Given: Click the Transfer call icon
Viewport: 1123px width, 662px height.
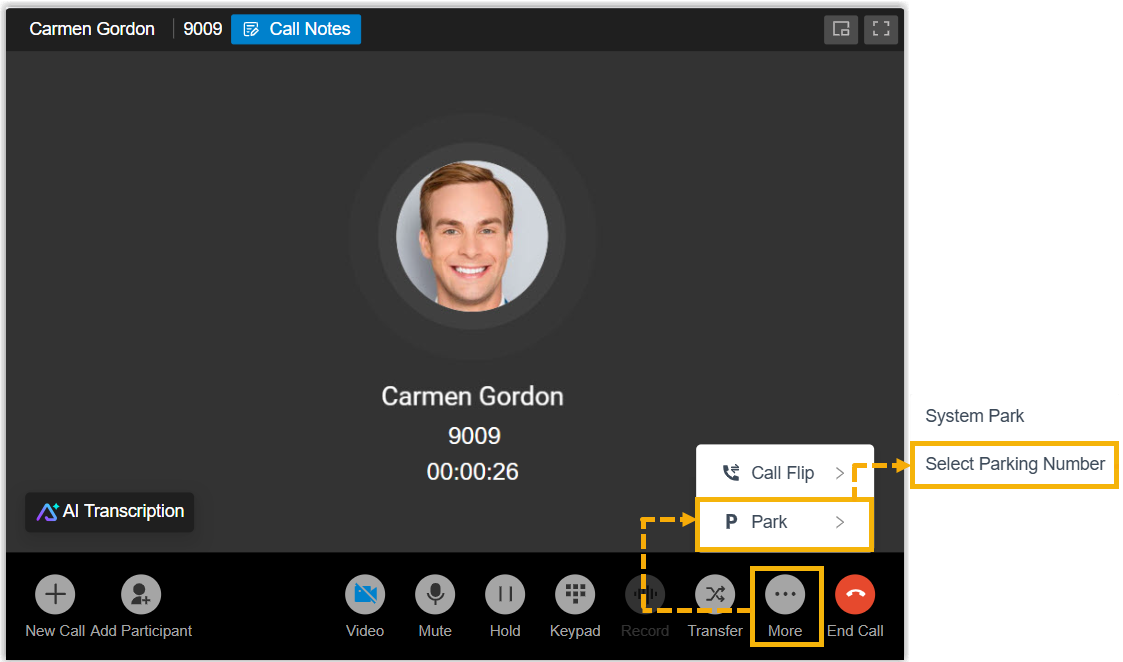Looking at the screenshot, I should tap(715, 594).
